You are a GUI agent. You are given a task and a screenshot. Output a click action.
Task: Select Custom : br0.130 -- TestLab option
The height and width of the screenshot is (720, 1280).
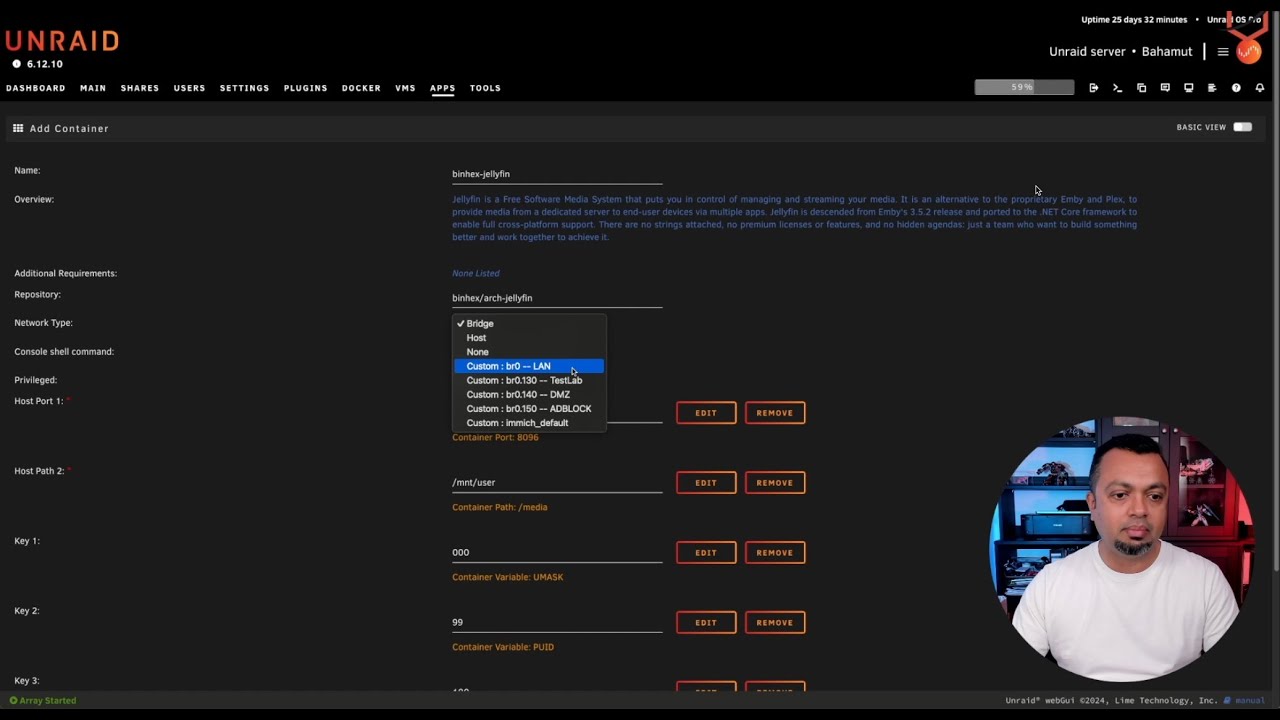point(529,380)
